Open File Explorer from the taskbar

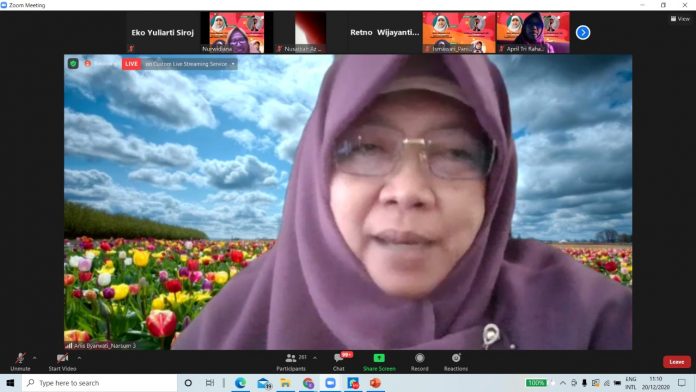tap(285, 383)
